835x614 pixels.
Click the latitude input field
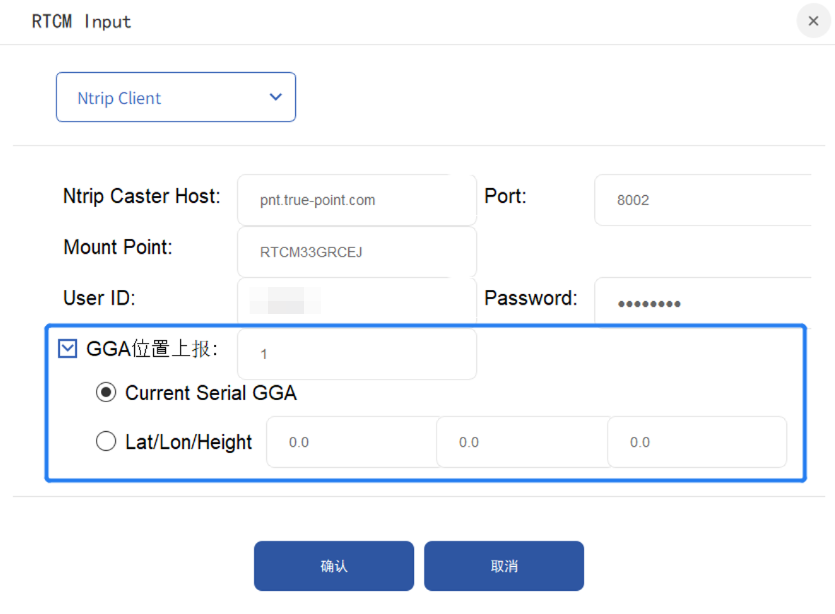351,442
